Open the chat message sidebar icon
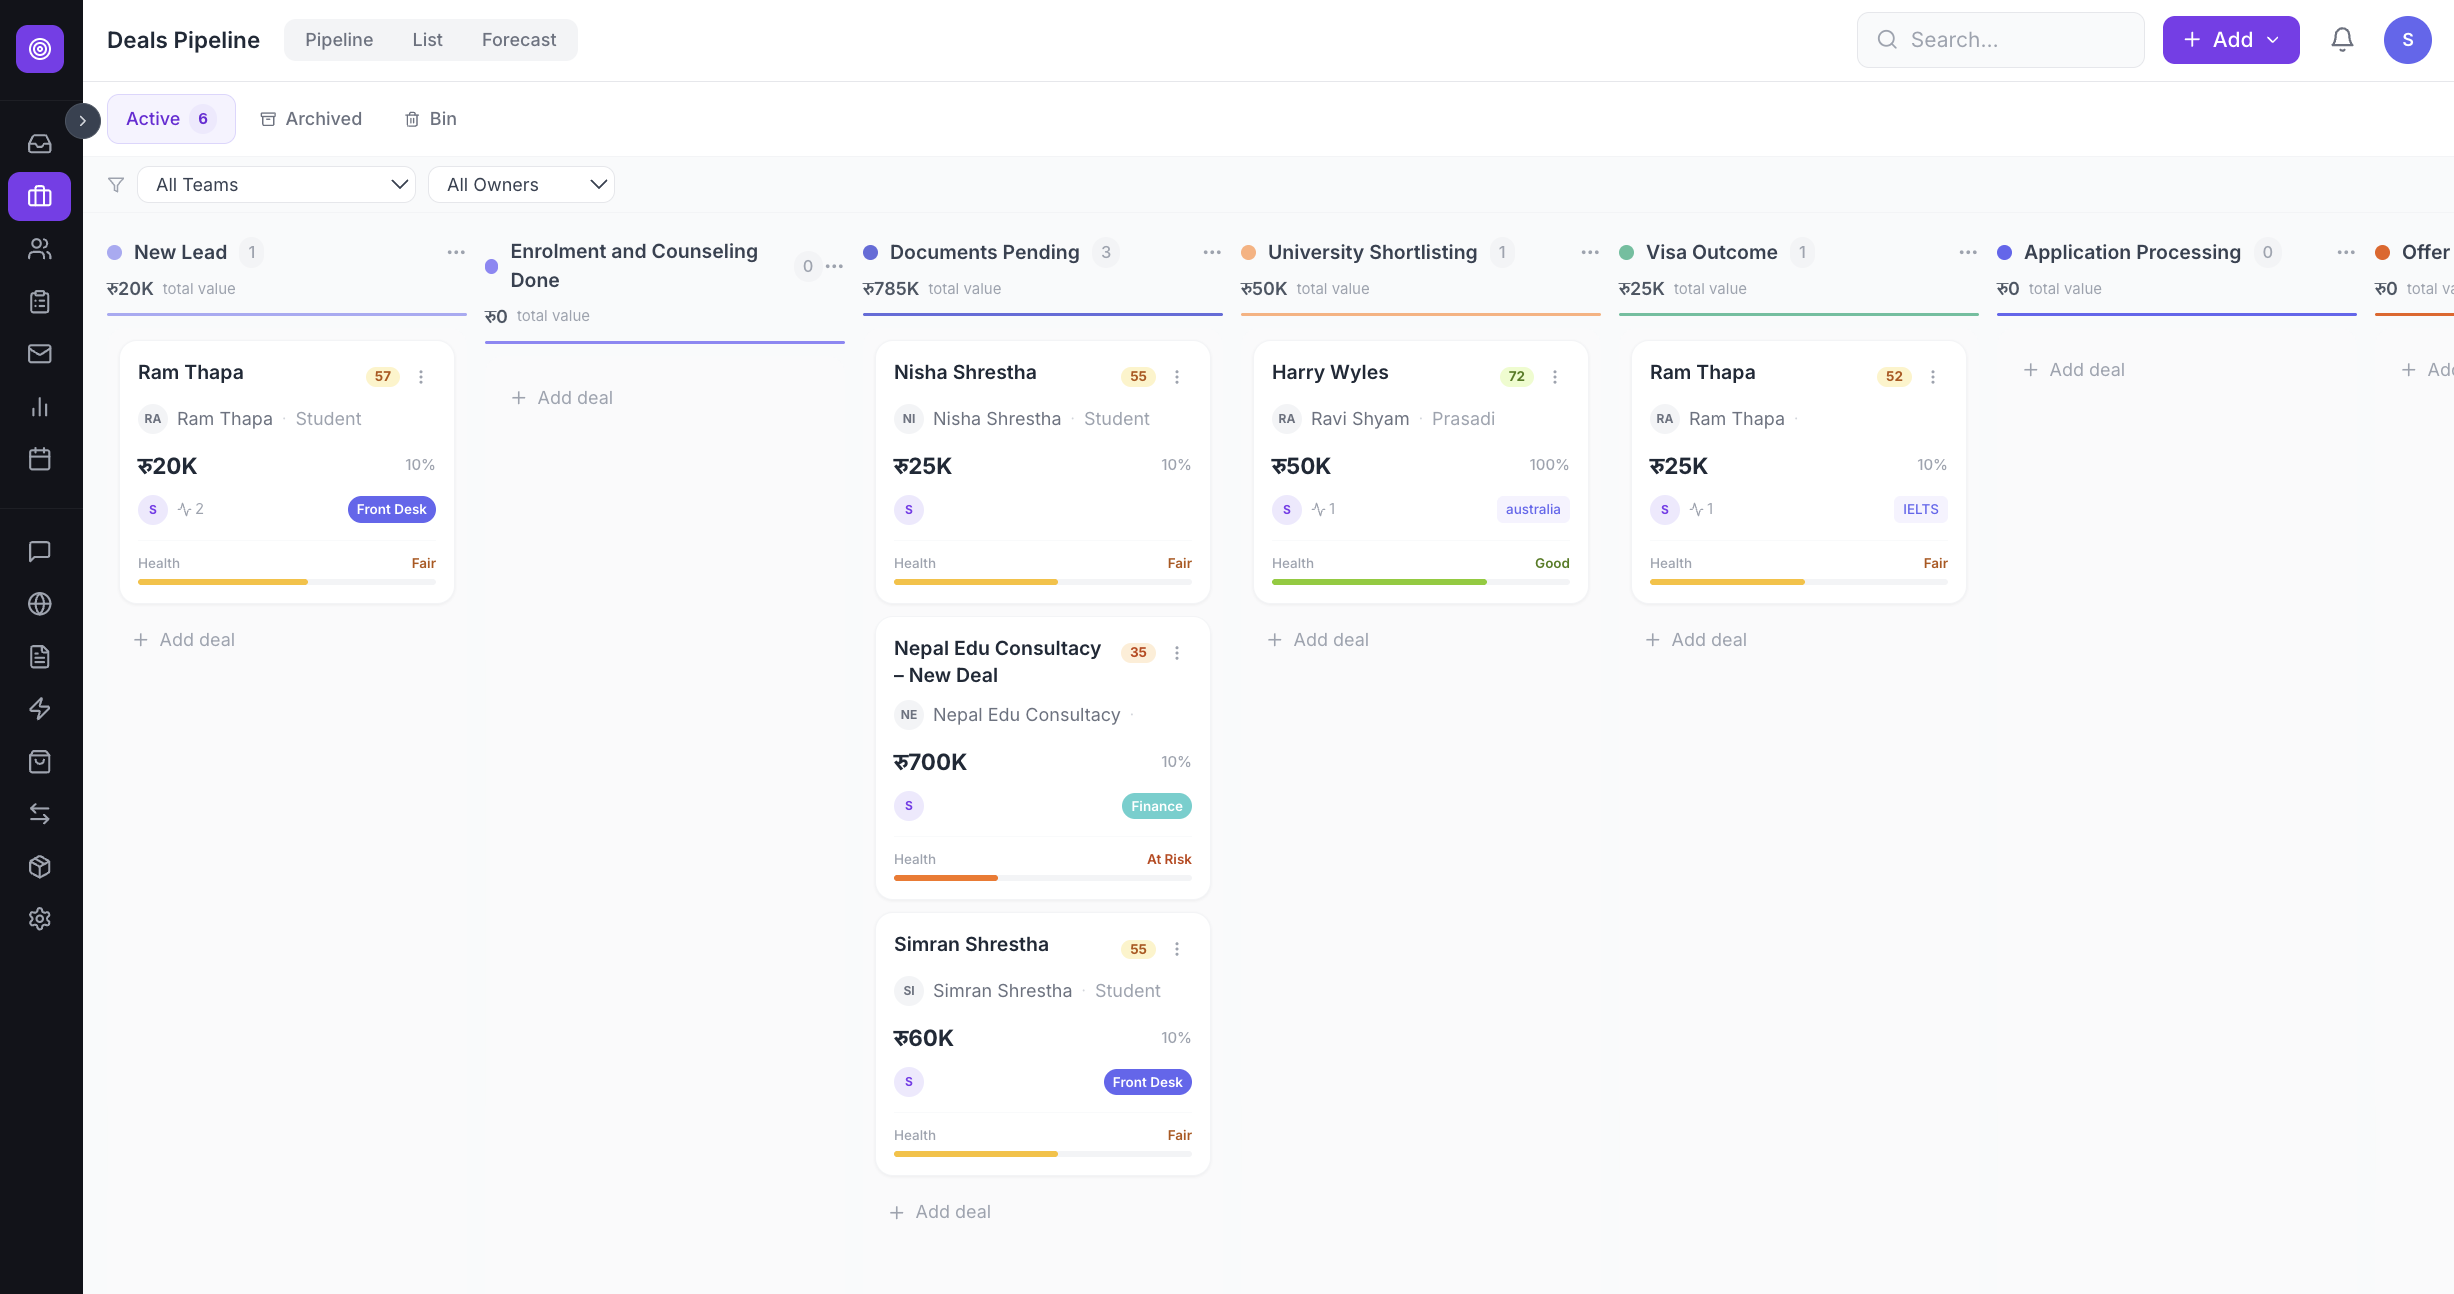This screenshot has height=1294, width=2454. tap(40, 551)
